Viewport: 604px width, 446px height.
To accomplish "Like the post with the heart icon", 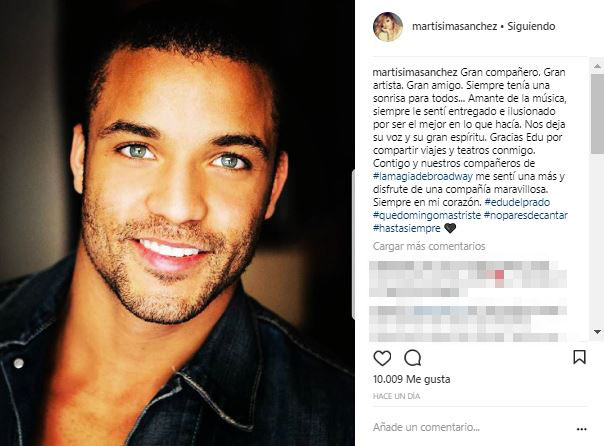I will (382, 358).
